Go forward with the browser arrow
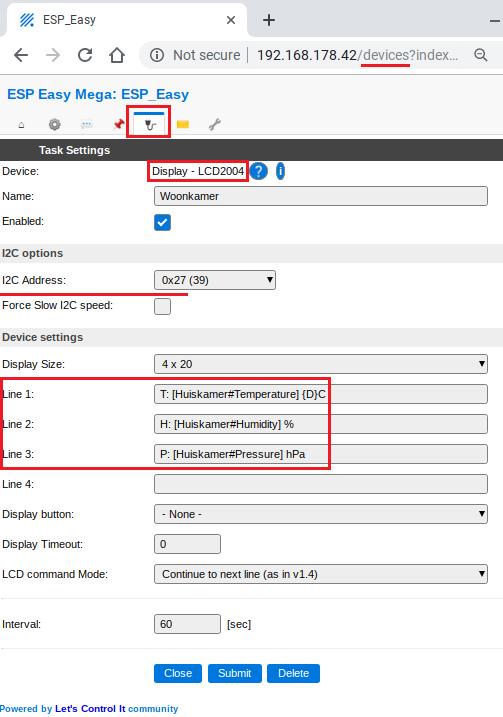Image resolution: width=503 pixels, height=717 pixels. (53, 55)
